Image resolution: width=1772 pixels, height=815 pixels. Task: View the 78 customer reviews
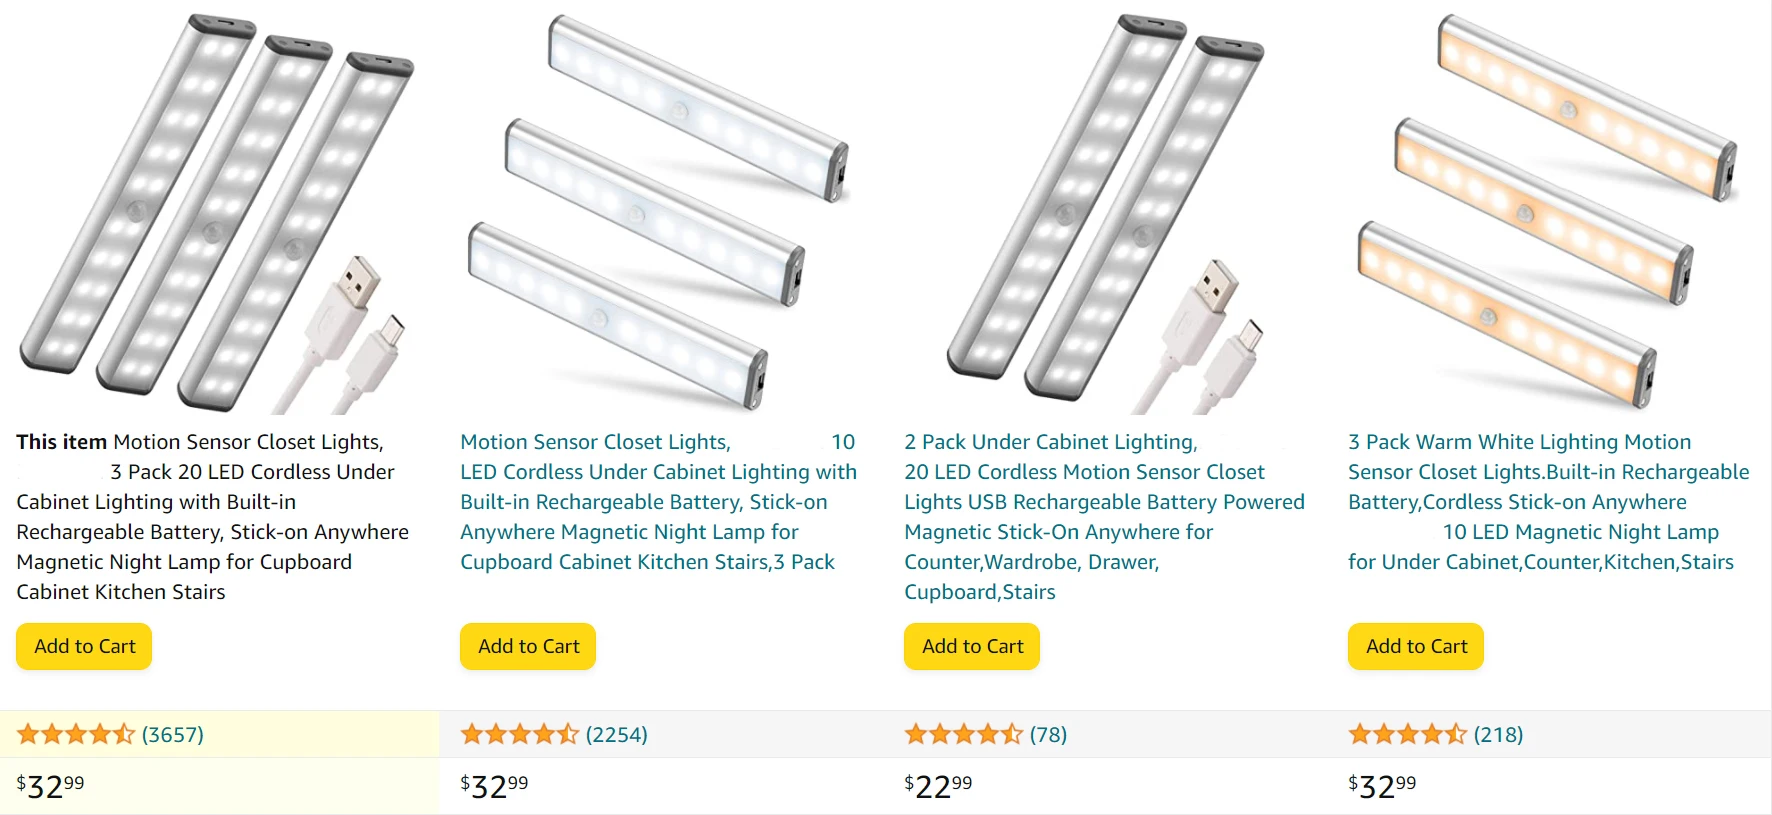pyautogui.click(x=1048, y=735)
